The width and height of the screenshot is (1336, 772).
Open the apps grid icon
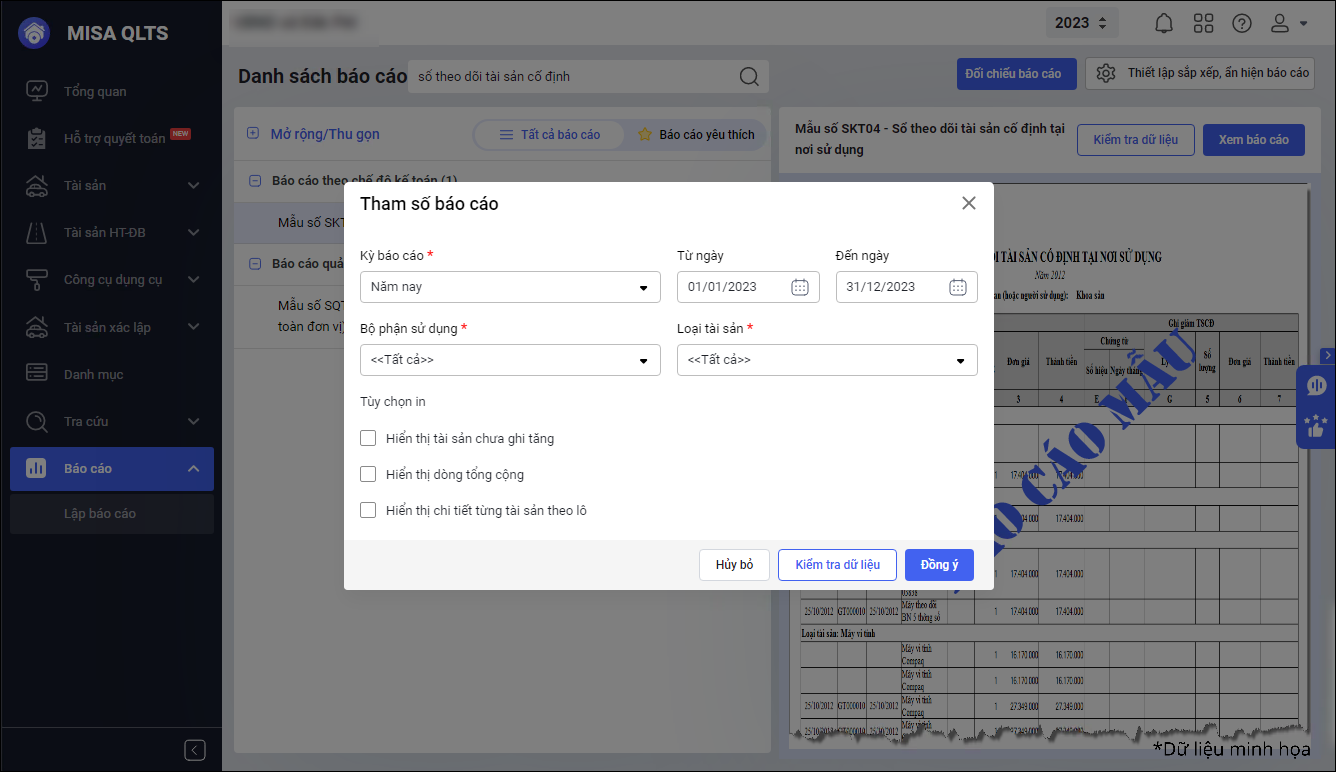pos(1203,23)
